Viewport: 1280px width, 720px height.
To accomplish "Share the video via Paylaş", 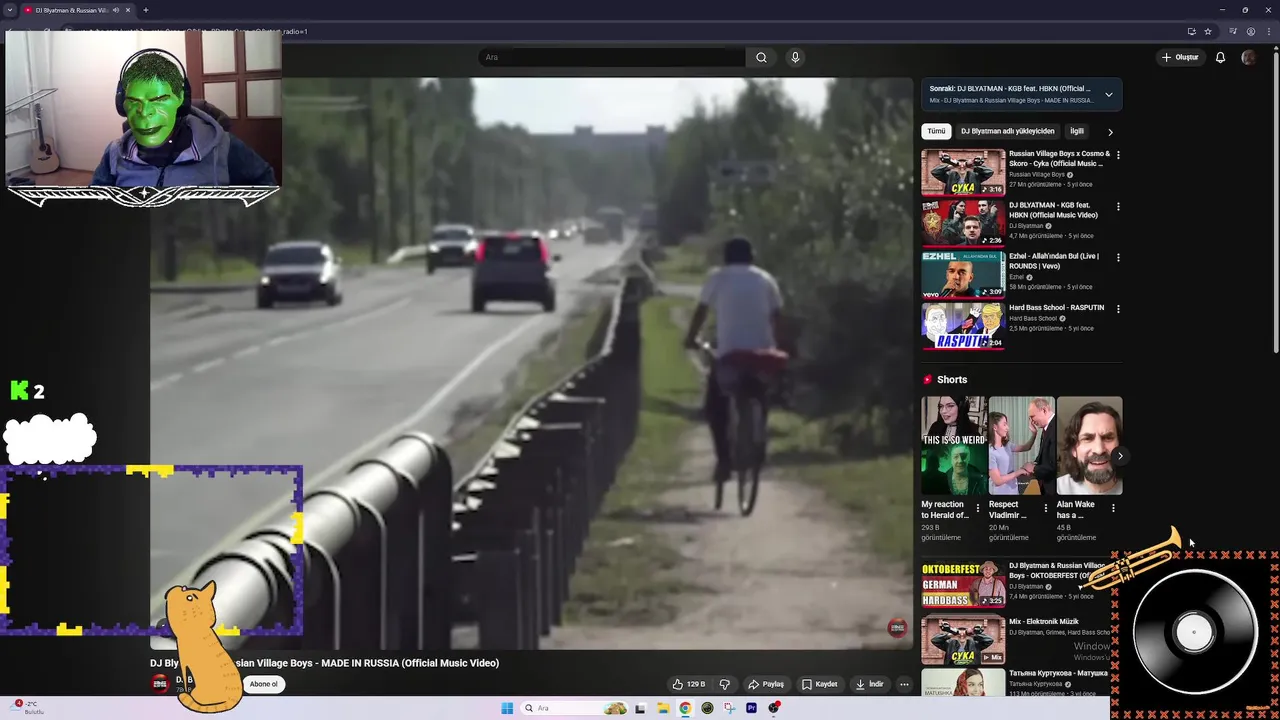I will pyautogui.click(x=766, y=684).
